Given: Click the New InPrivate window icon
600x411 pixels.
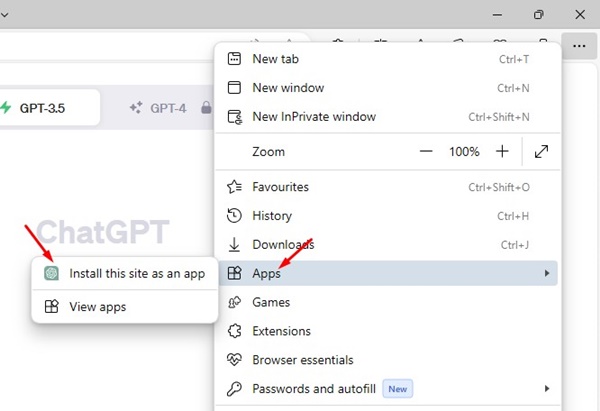Looking at the screenshot, I should pyautogui.click(x=235, y=117).
